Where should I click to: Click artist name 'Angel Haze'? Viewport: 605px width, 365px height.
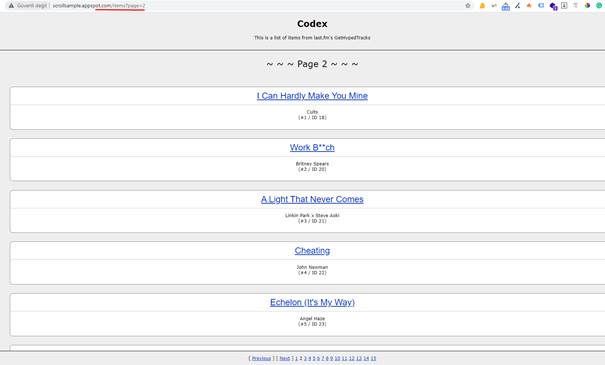point(312,319)
